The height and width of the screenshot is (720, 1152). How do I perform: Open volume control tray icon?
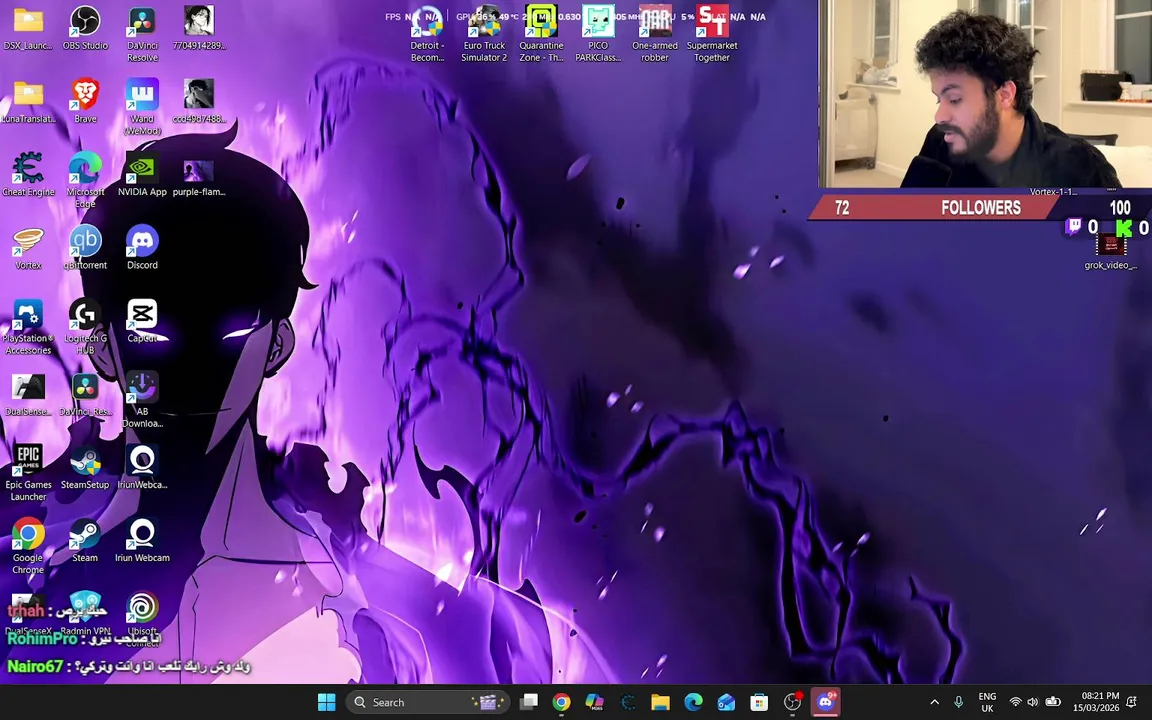tap(1033, 702)
